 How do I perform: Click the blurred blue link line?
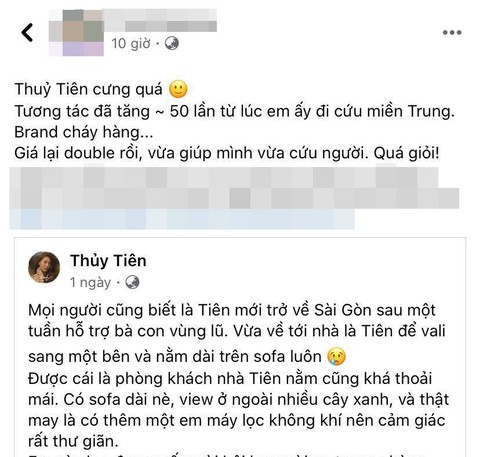(x=182, y=219)
